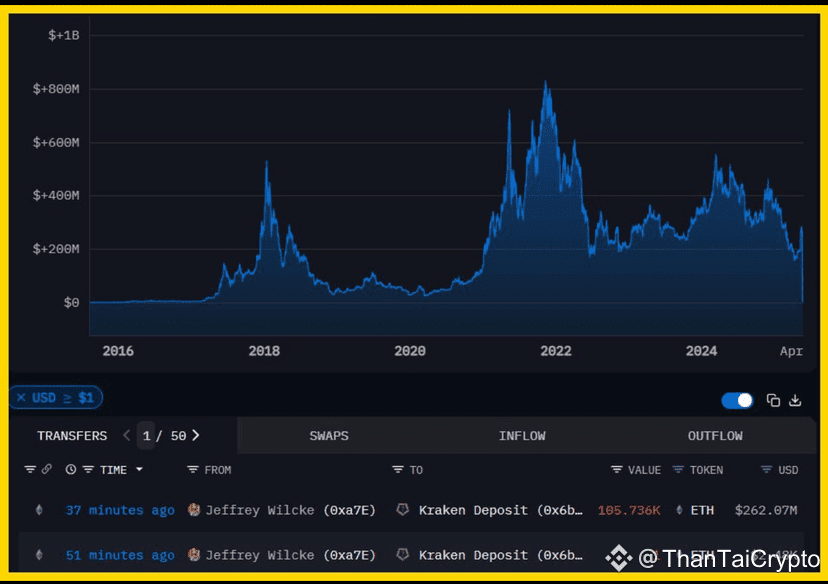
Task: Click the download/export icon near the toggle
Action: (x=795, y=400)
